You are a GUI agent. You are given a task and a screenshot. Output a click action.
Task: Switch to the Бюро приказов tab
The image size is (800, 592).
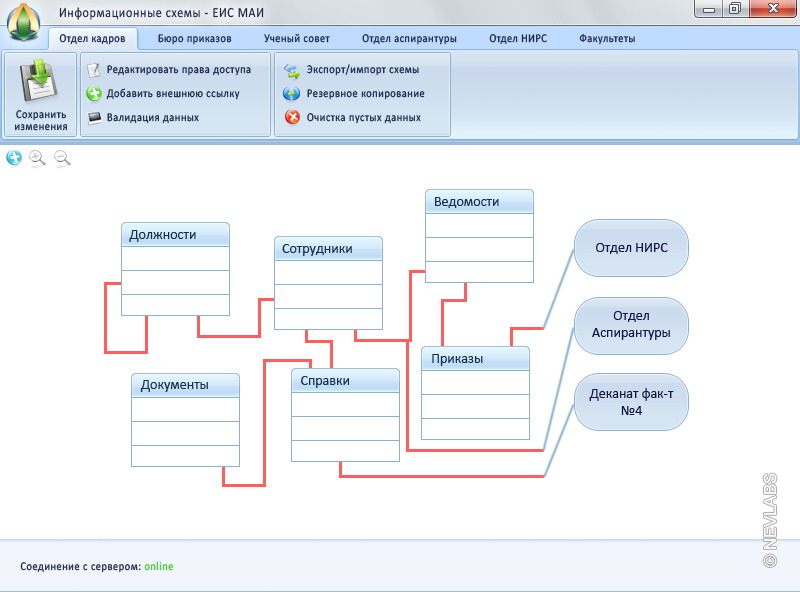pyautogui.click(x=194, y=39)
